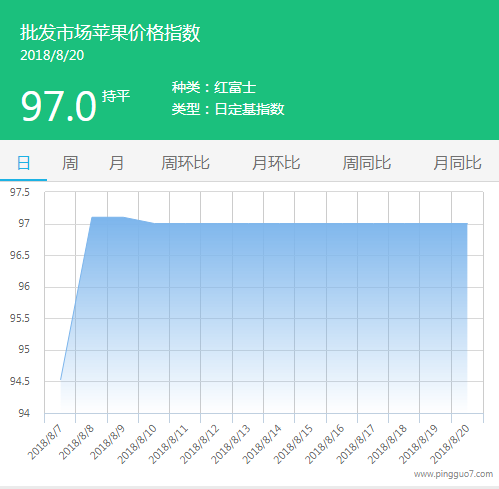Click the 持平 status label
Image resolution: width=499 pixels, height=489 pixels.
click(116, 96)
